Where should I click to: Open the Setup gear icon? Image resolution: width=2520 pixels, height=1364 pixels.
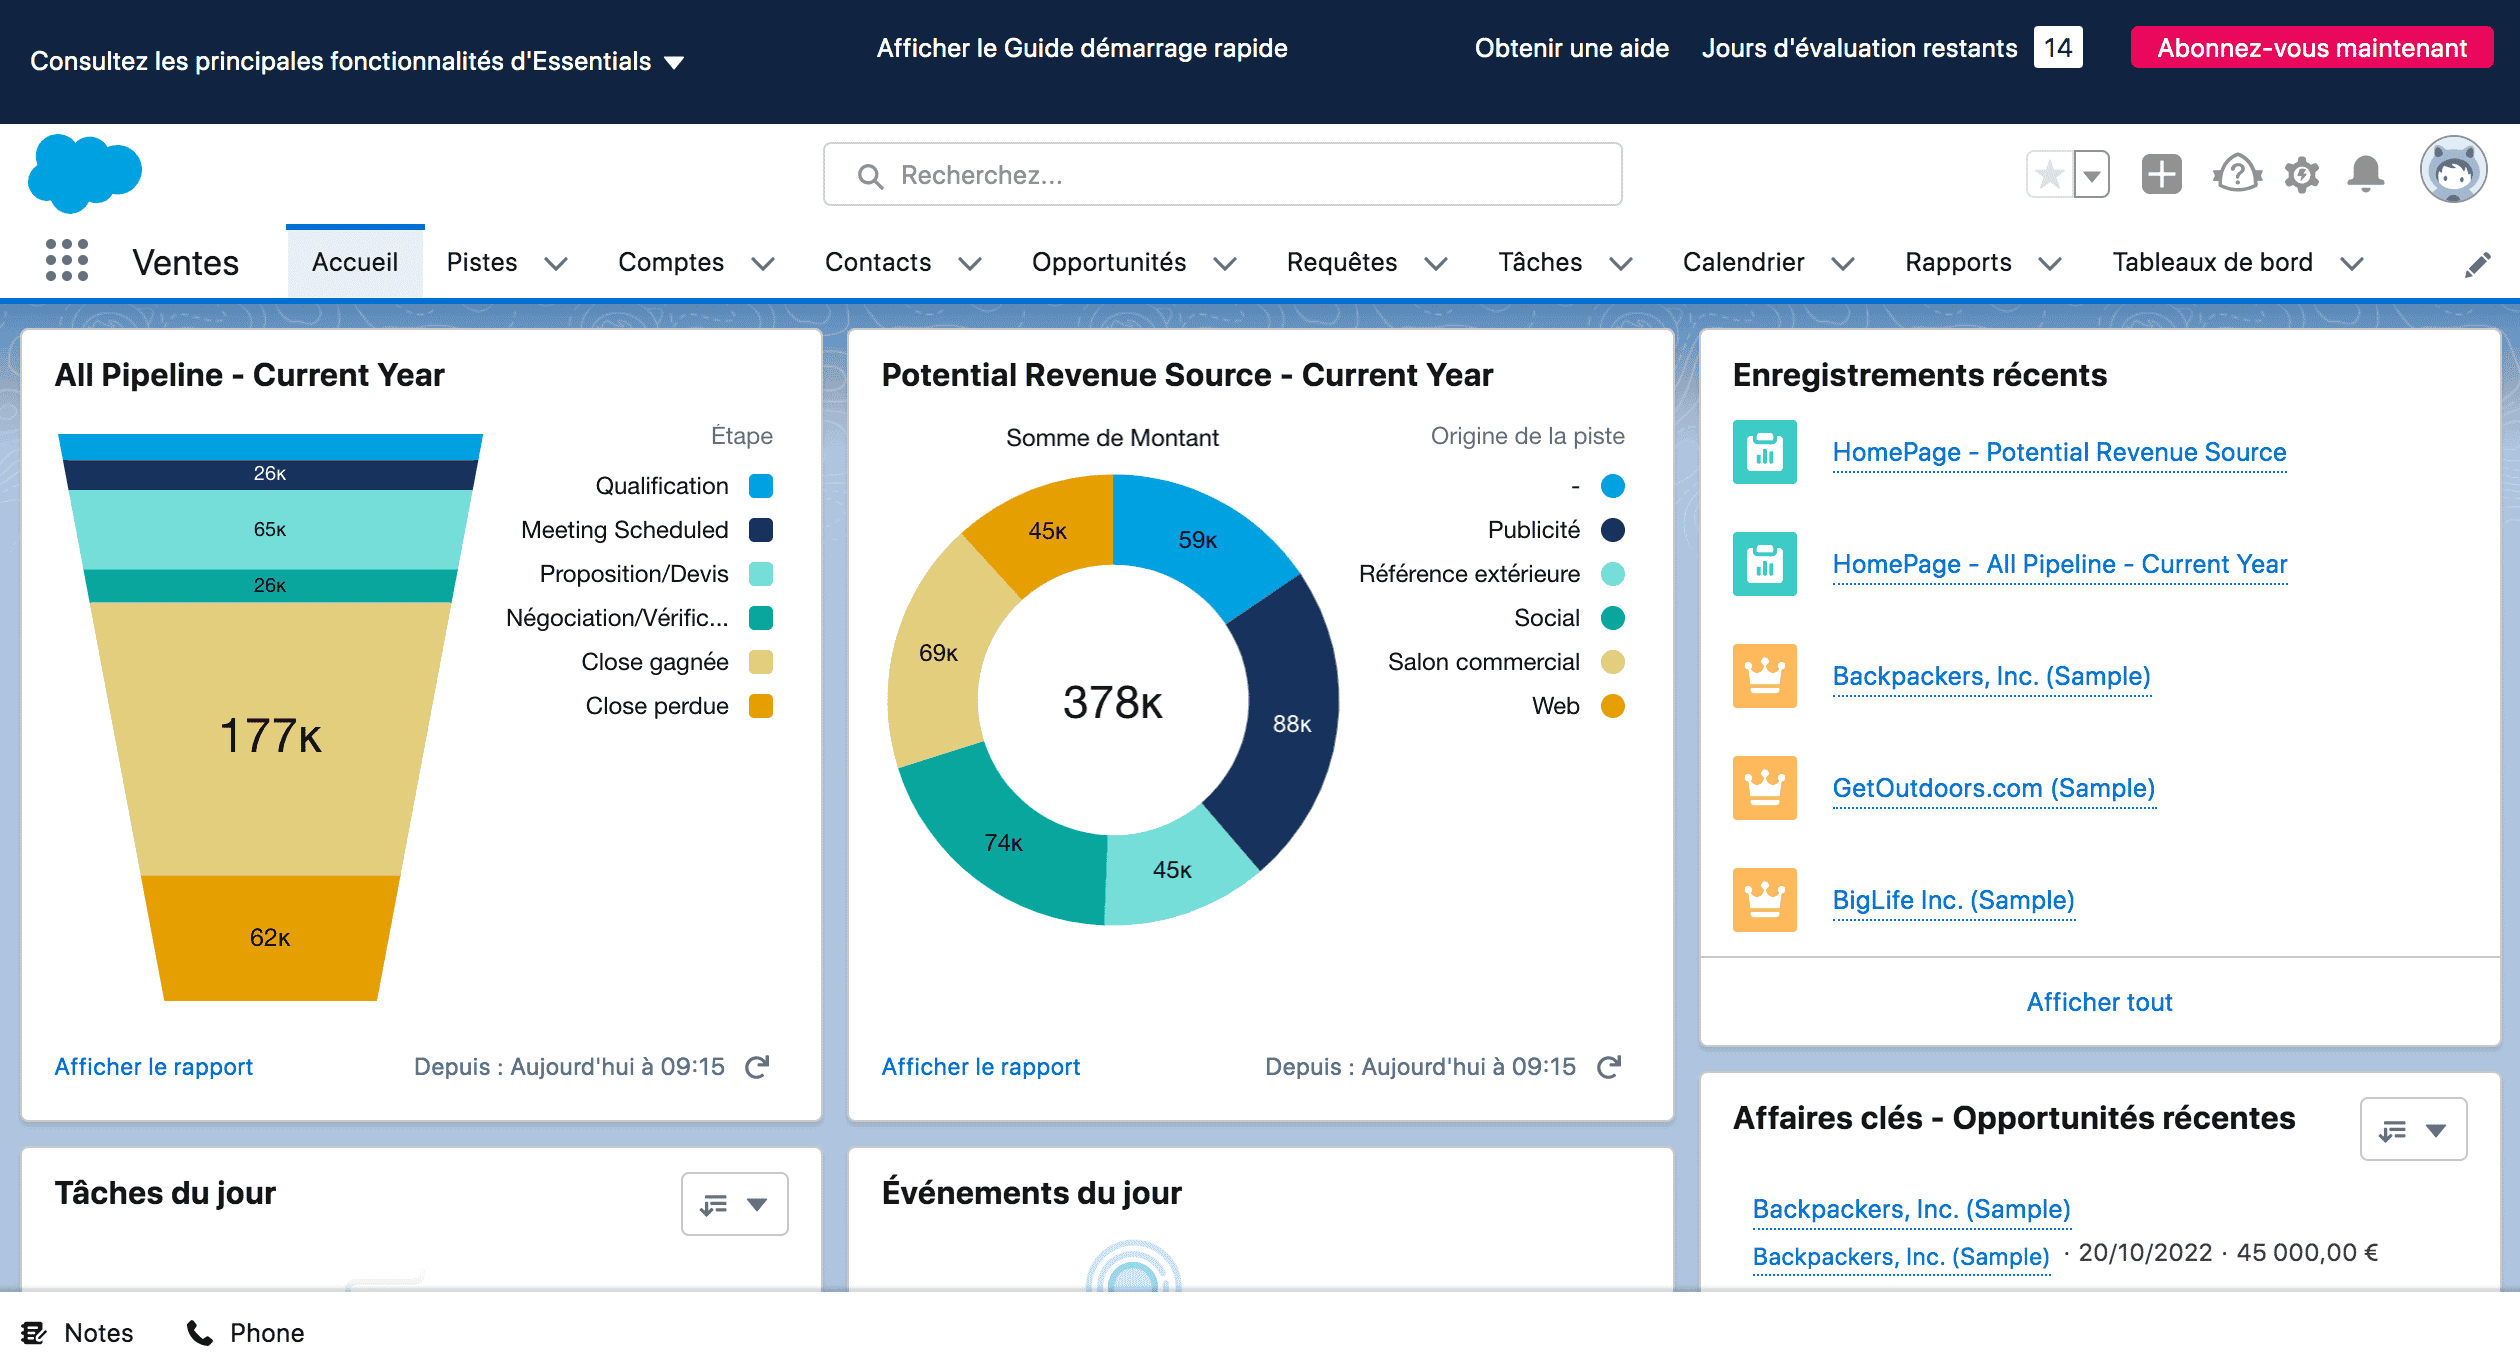click(x=2301, y=174)
